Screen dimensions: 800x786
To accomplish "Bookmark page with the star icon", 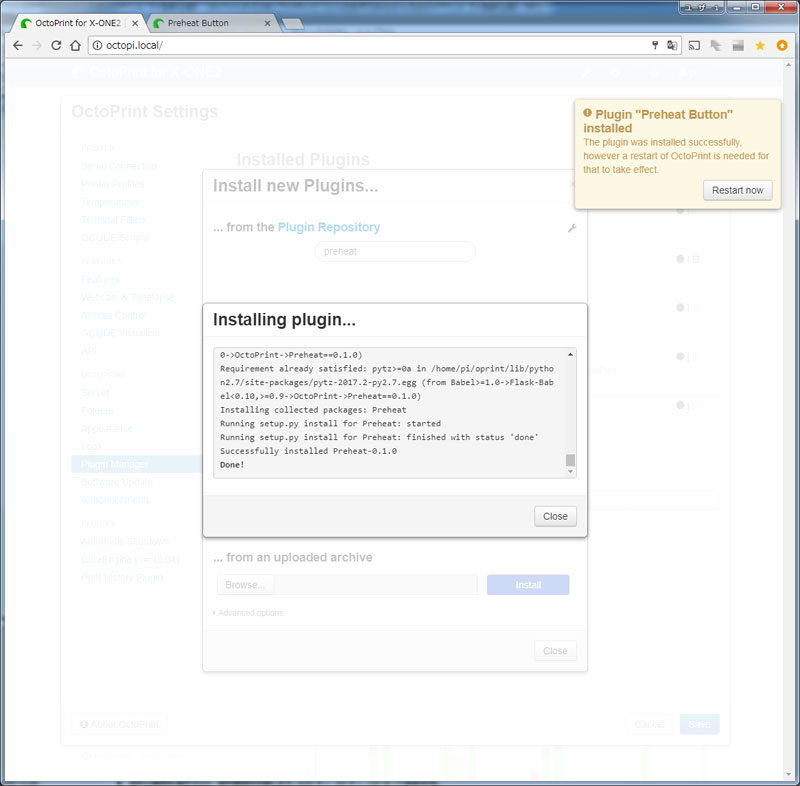I will coord(760,45).
